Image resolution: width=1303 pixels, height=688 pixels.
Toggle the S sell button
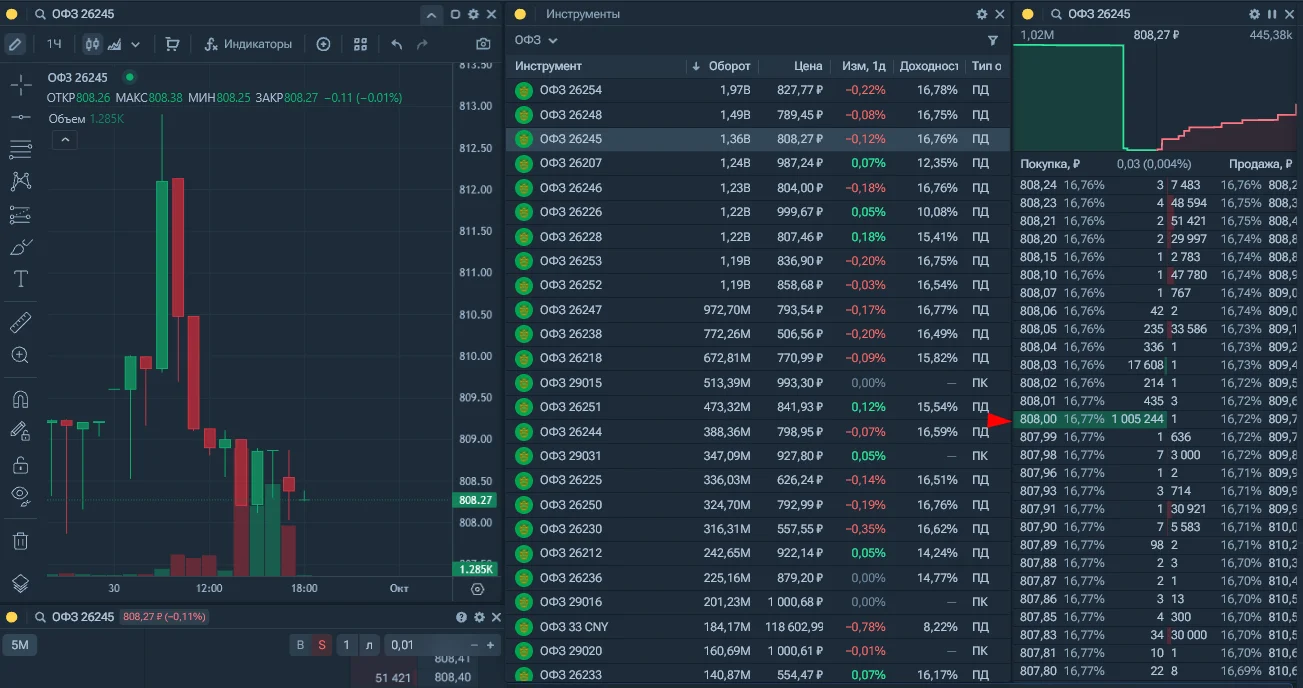click(x=321, y=645)
